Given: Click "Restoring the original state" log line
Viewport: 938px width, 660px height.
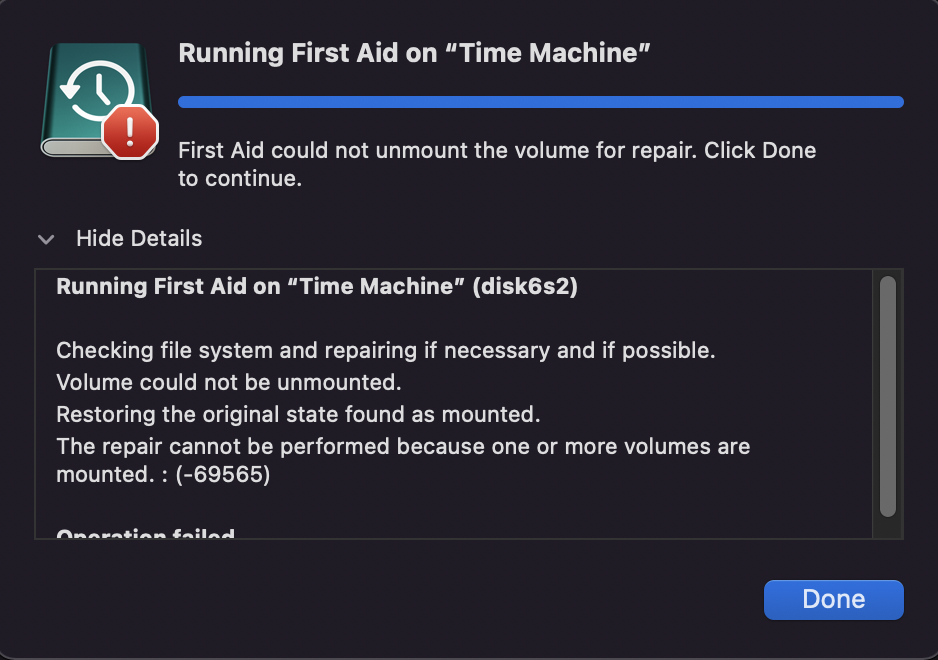Looking at the screenshot, I should [x=298, y=413].
